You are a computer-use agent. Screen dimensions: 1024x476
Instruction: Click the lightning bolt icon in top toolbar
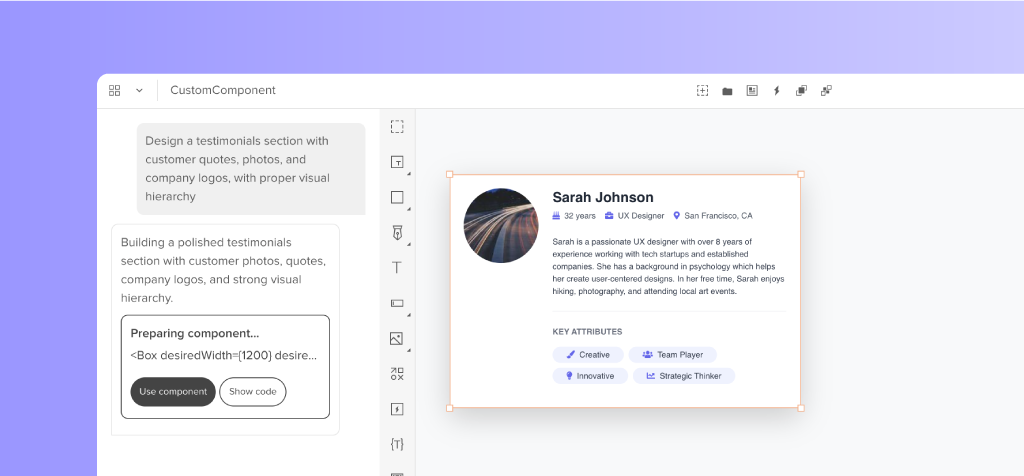[x=776, y=91]
